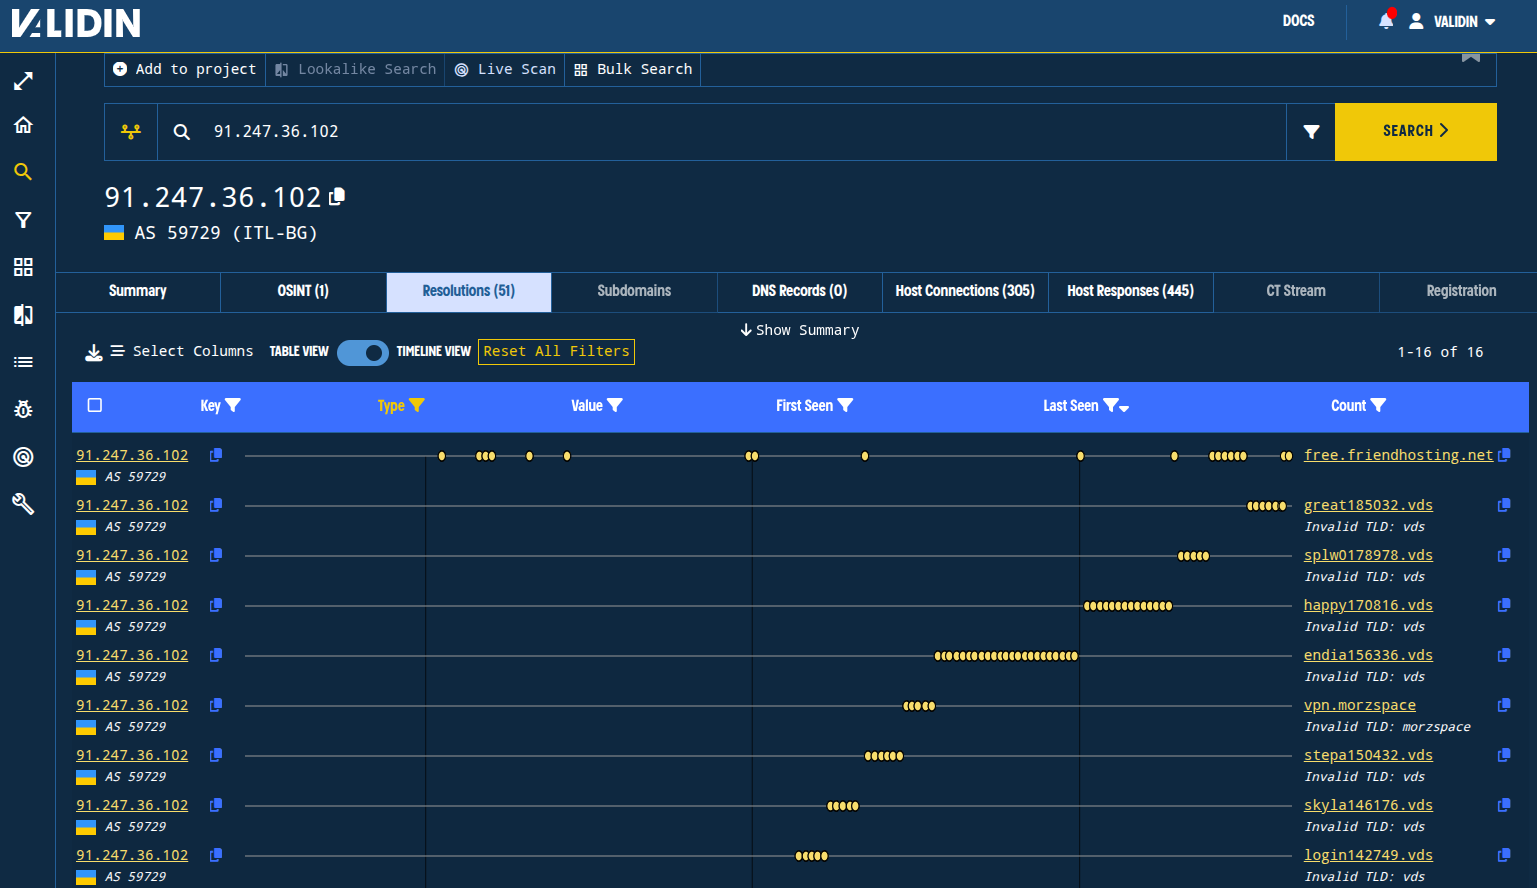Filter by the Key column

coord(233,405)
